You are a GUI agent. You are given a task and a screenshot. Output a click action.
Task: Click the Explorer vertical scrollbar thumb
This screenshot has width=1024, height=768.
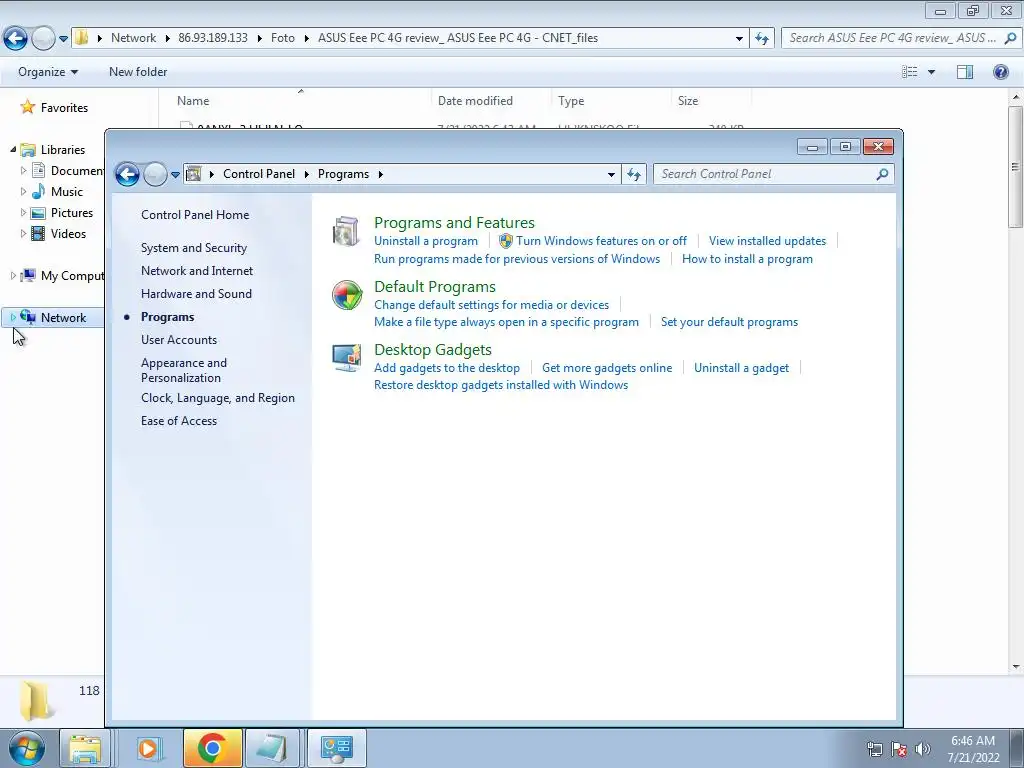tap(1016, 167)
